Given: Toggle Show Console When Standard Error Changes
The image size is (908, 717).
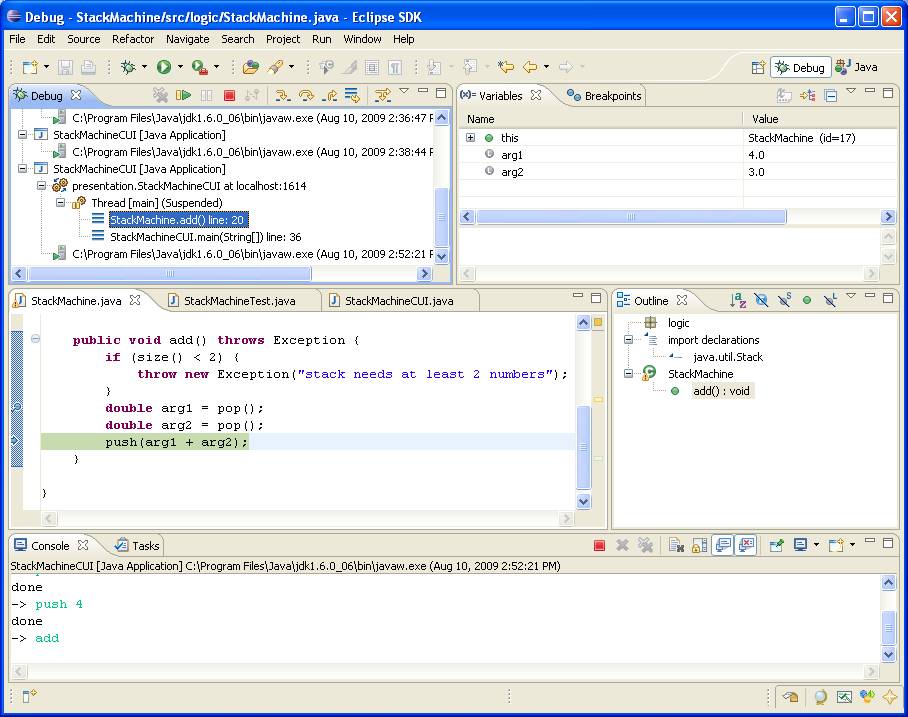Looking at the screenshot, I should [746, 545].
